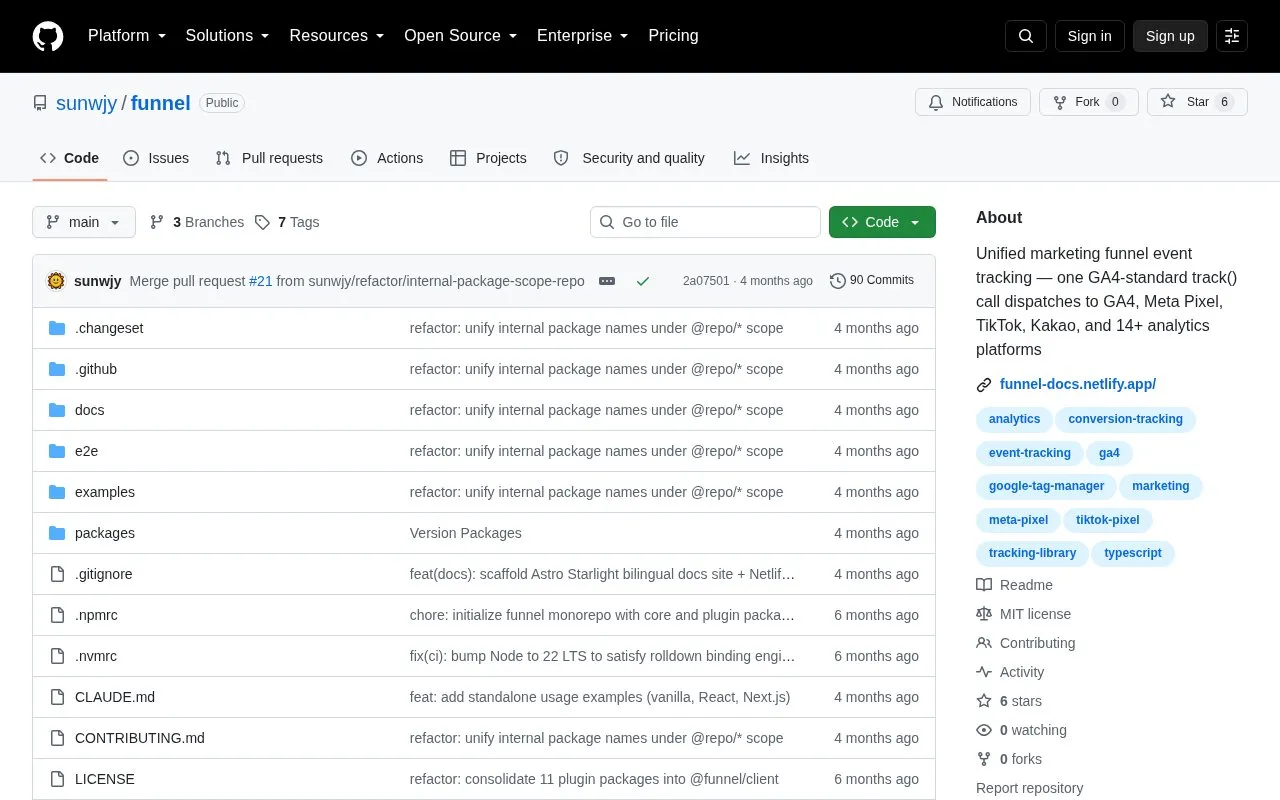1280x800 pixels.
Task: View the 7 Tags link
Action: (287, 222)
